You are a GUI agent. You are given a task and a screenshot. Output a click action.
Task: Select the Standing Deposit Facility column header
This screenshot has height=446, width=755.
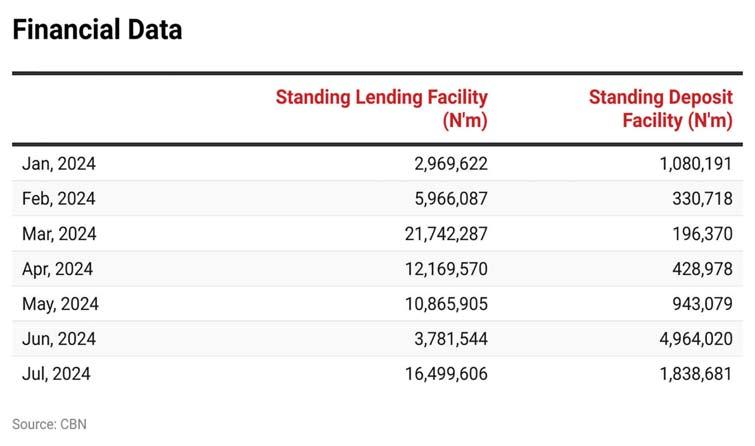661,109
